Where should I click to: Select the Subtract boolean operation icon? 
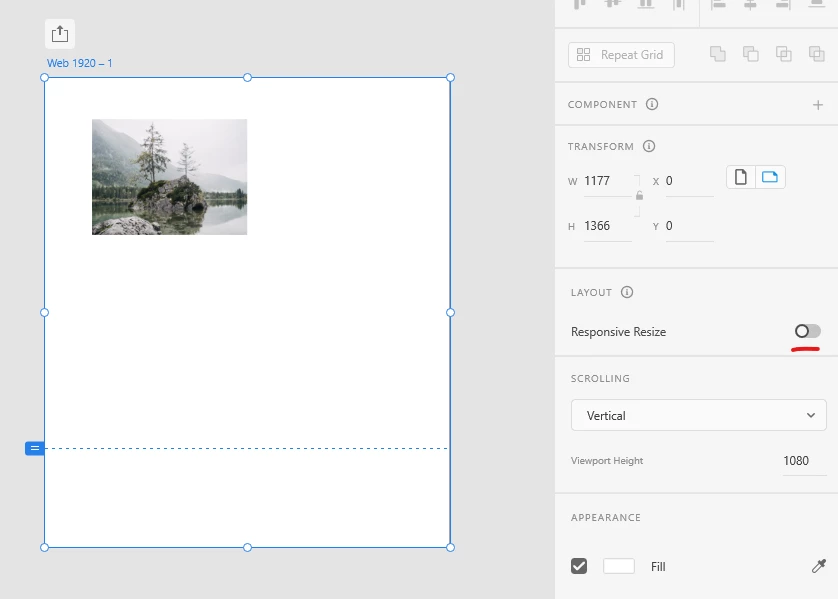[751, 54]
